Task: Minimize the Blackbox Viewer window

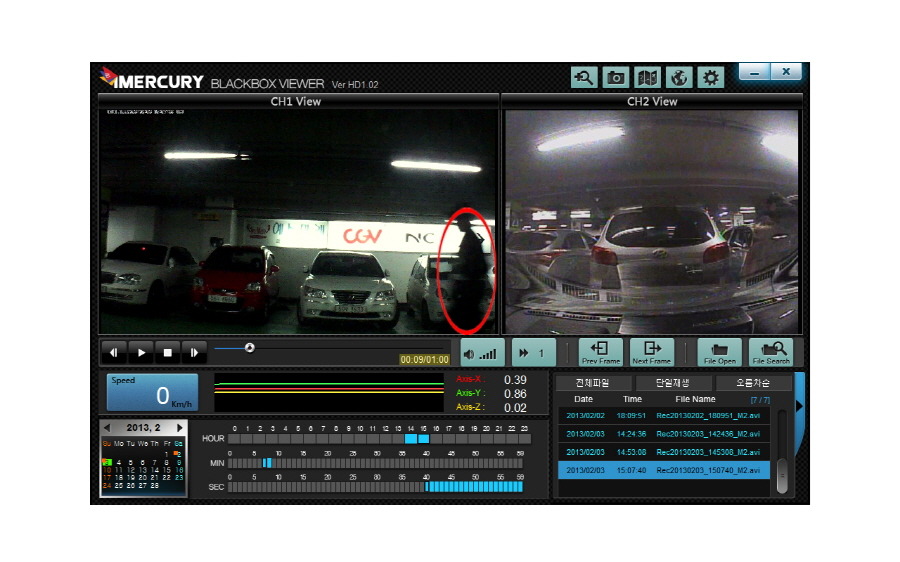Action: 754,72
